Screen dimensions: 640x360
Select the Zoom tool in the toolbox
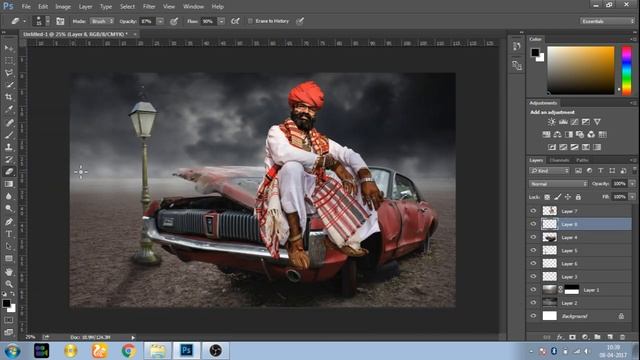click(9, 284)
